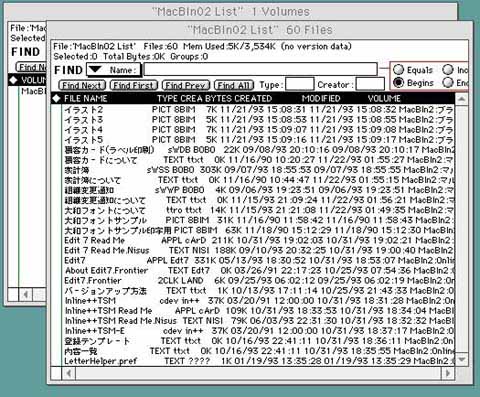Click the BYTES CREATED column header
Image resolution: width=480 pixels, height=397 pixels.
point(238,98)
